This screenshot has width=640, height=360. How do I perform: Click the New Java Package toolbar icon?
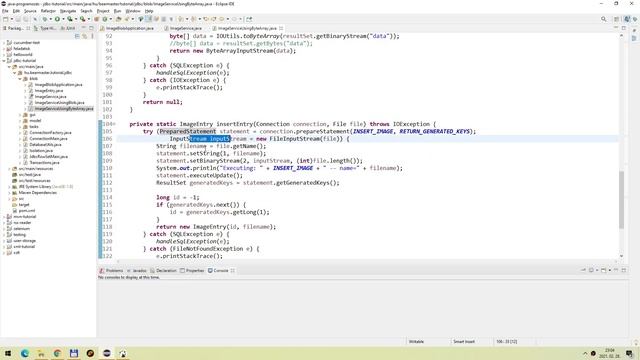coord(97,19)
